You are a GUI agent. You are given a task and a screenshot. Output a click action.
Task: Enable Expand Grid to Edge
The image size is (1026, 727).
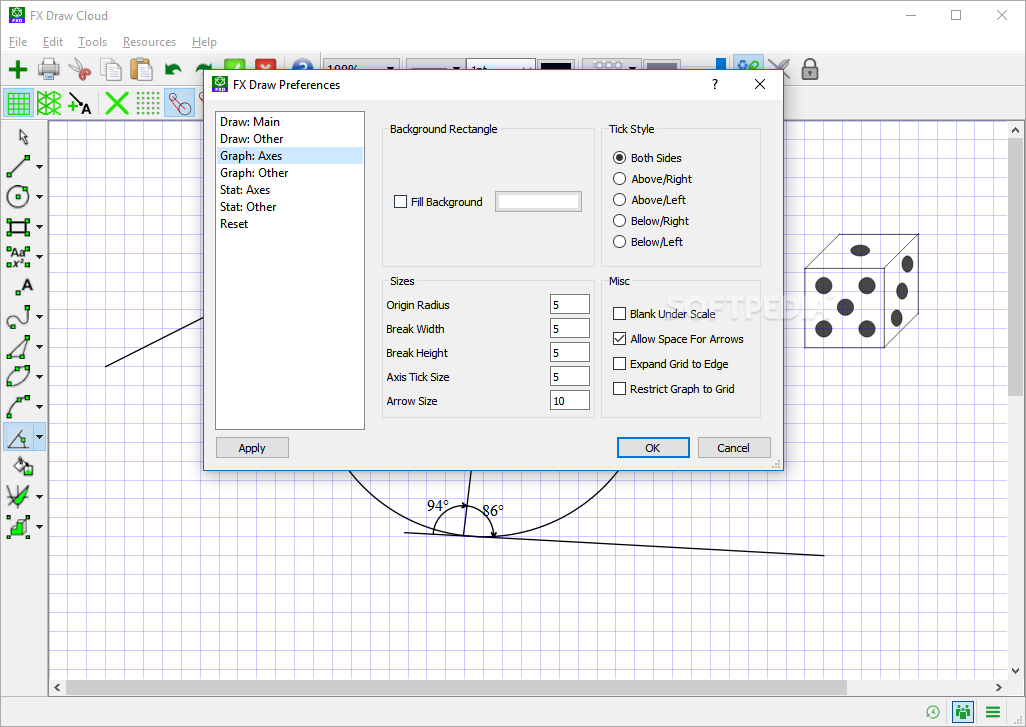[x=620, y=364]
